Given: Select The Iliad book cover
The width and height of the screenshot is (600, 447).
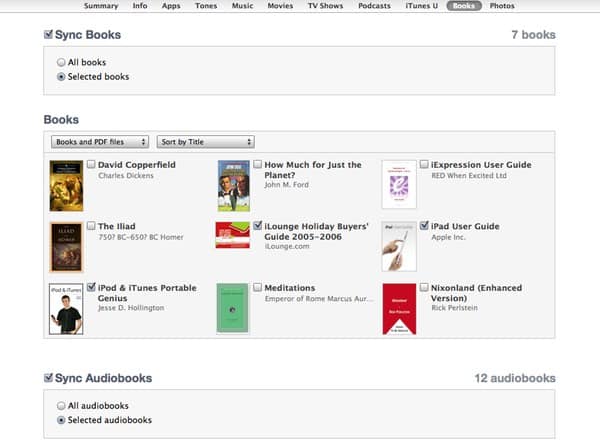Looking at the screenshot, I should (66, 247).
